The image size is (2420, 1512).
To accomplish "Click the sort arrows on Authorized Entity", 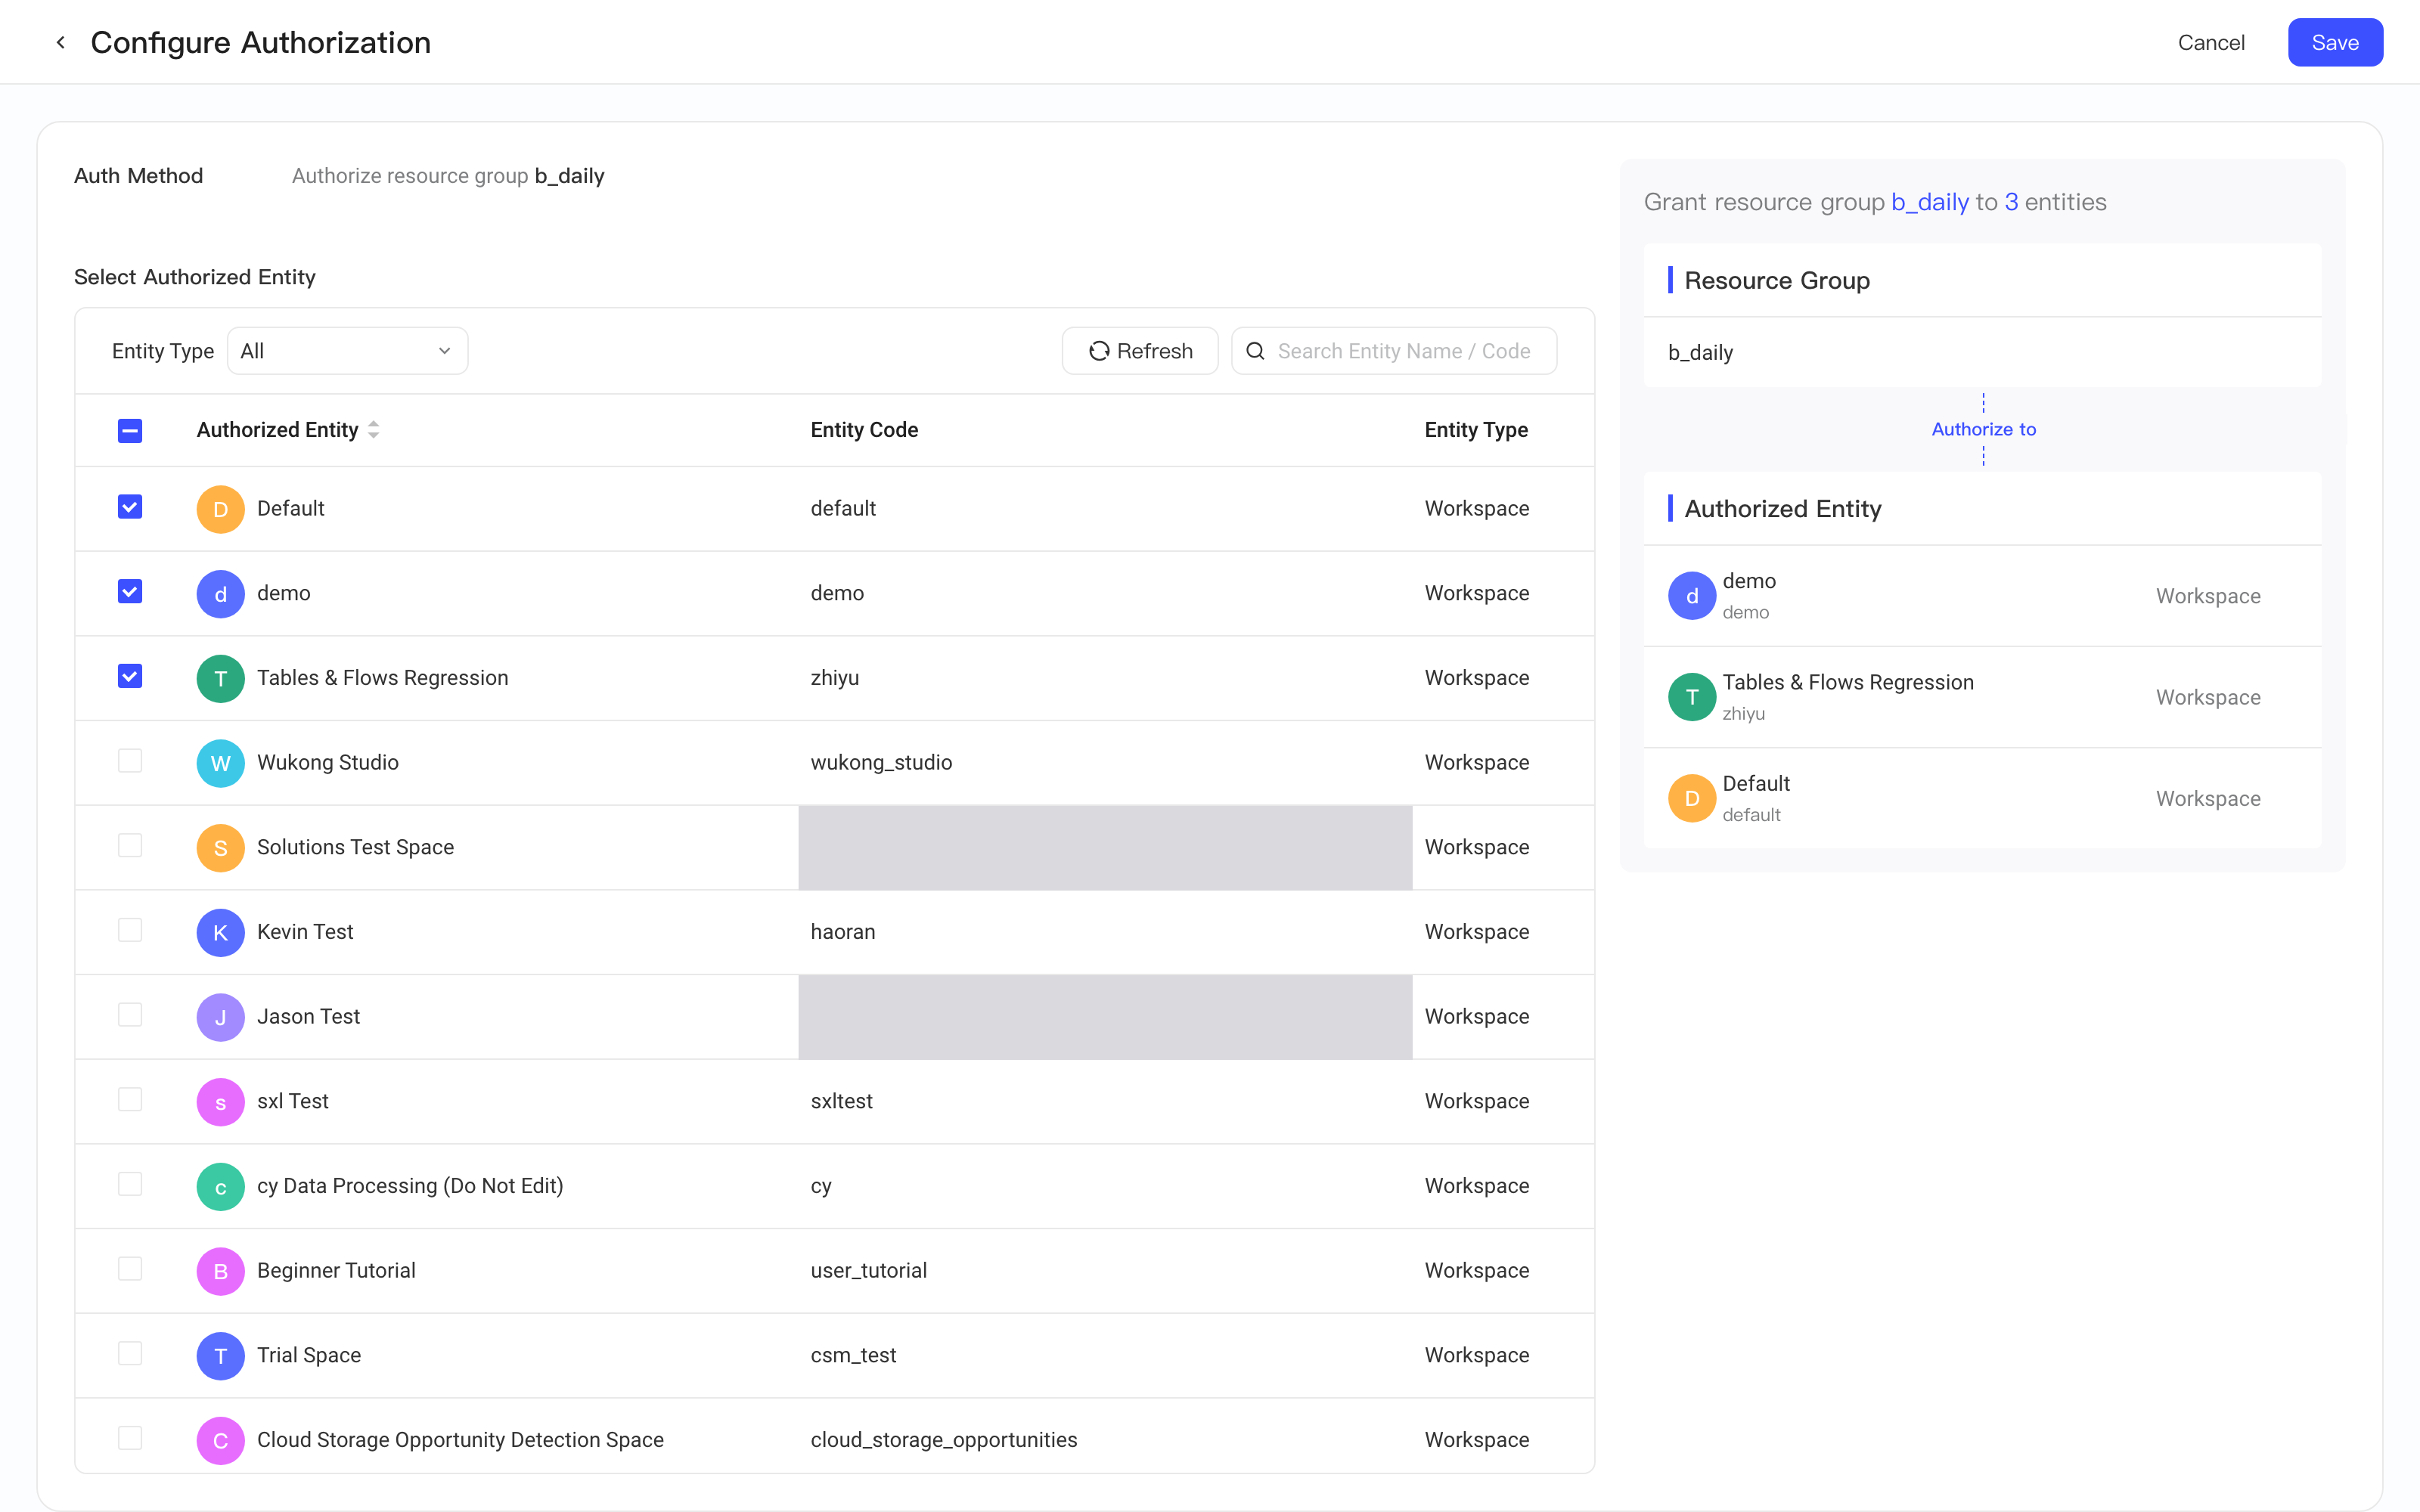I will [373, 430].
